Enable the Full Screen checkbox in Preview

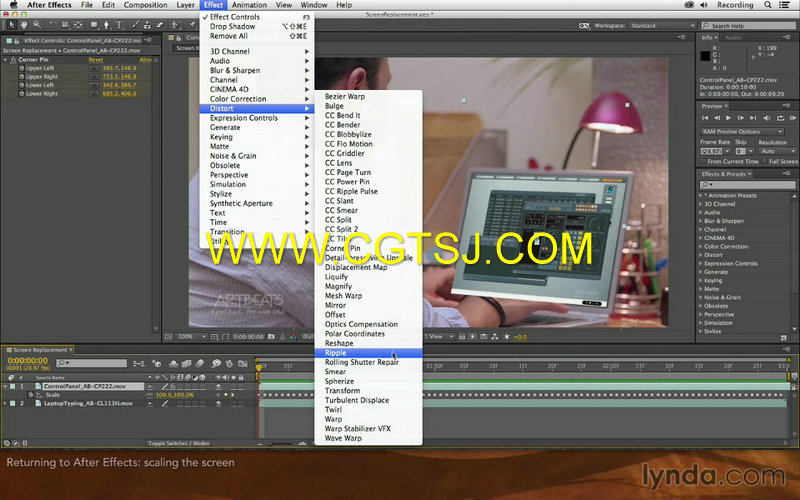[765, 162]
